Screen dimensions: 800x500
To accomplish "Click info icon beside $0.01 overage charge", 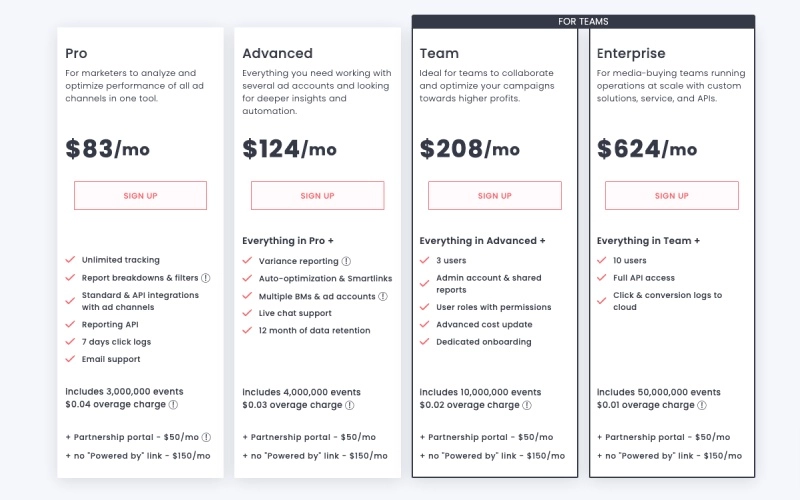I will point(702,405).
